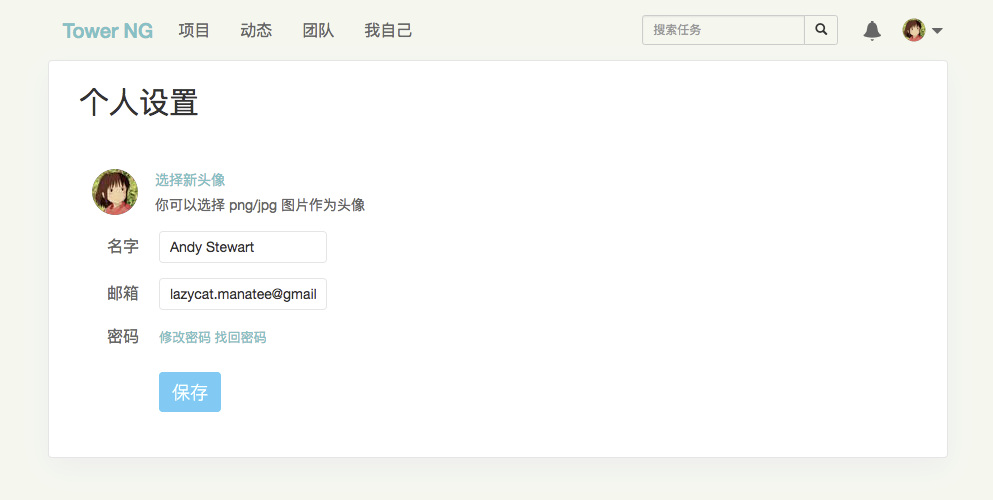Image resolution: width=993 pixels, height=500 pixels.
Task: Expand the account dropdown caret
Action: [937, 31]
